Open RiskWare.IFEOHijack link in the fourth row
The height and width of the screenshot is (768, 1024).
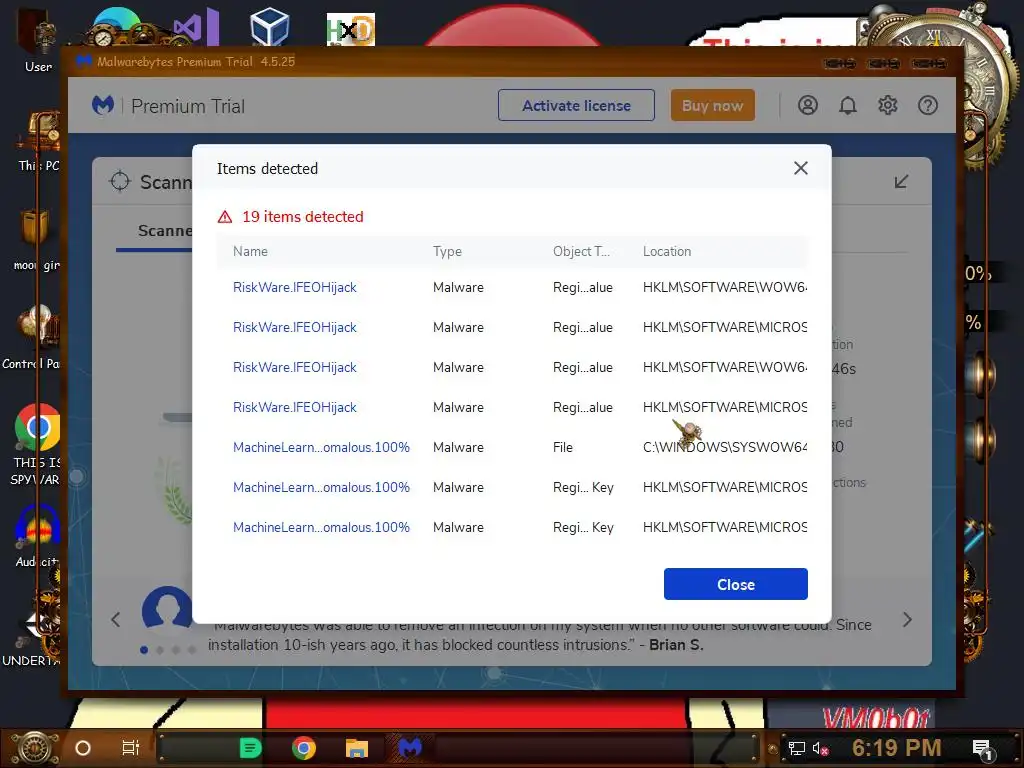(295, 407)
